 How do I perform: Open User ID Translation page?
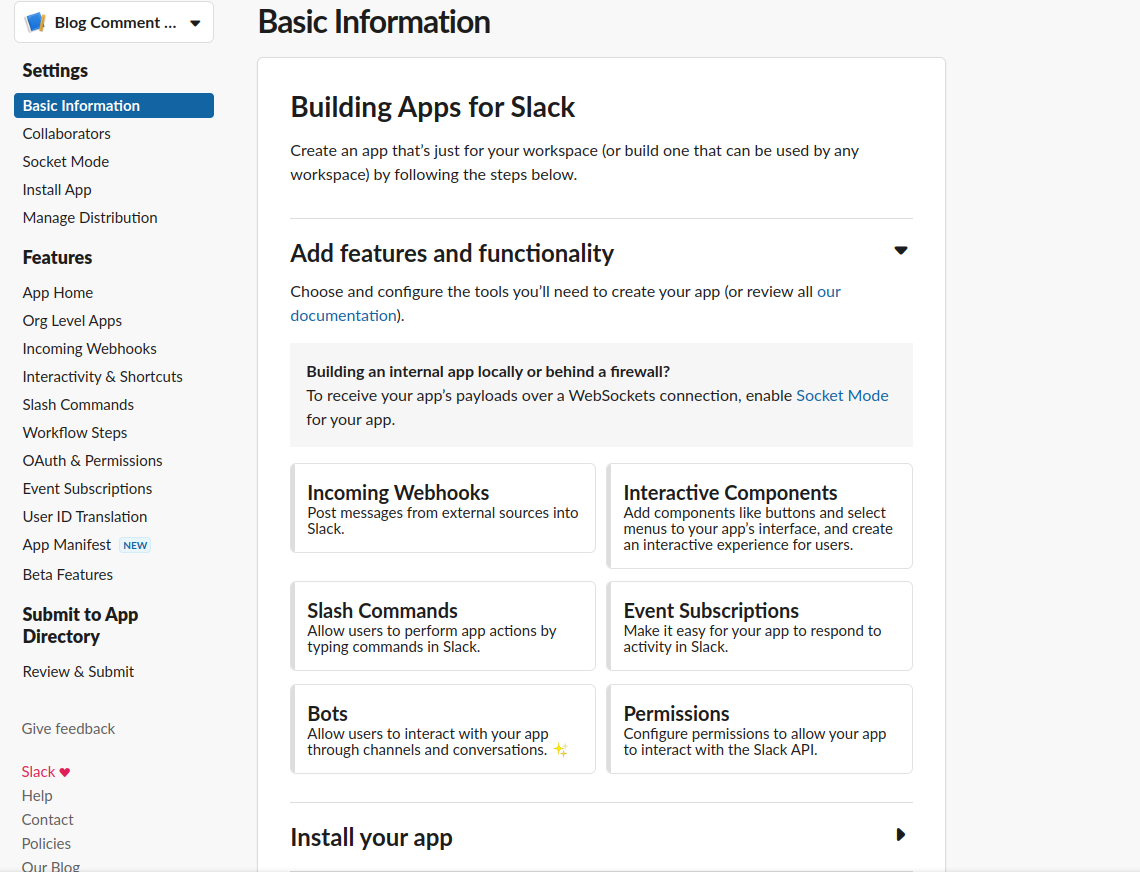[85, 517]
